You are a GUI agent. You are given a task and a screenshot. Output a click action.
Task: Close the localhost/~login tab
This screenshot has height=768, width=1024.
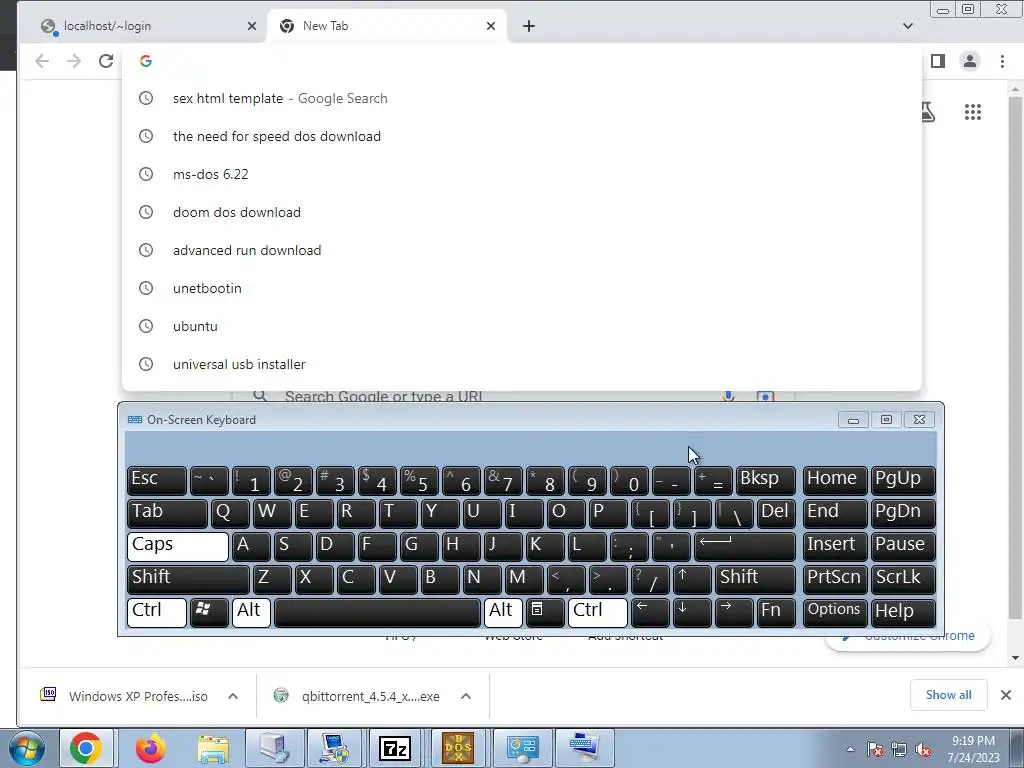click(252, 26)
